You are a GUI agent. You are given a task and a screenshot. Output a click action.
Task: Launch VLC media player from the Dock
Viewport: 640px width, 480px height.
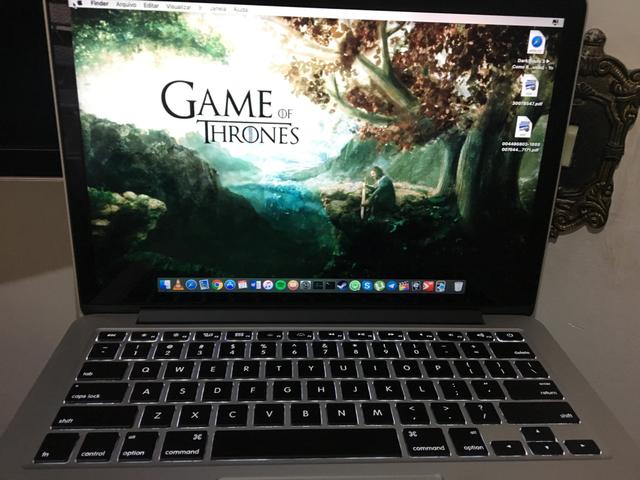click(x=178, y=285)
